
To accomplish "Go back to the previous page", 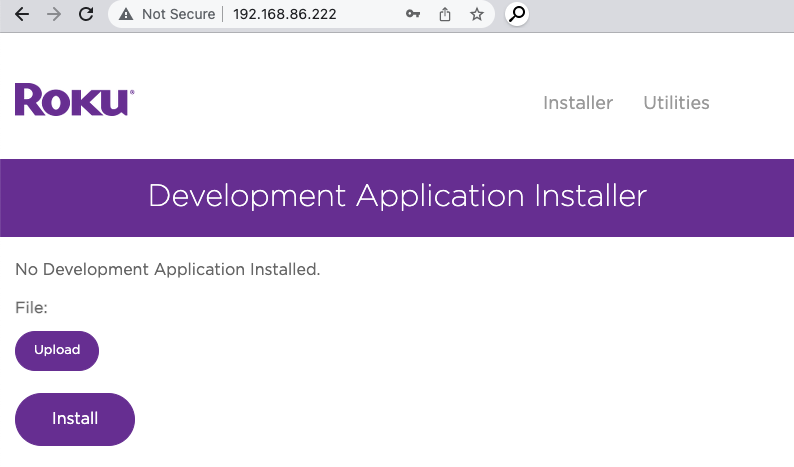I will point(22,14).
